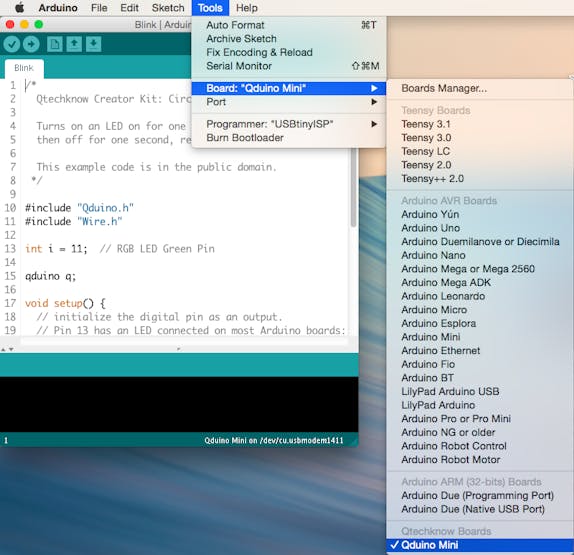Choose Fix Encoding & Reload
The width and height of the screenshot is (574, 555).
pyautogui.click(x=288, y=52)
